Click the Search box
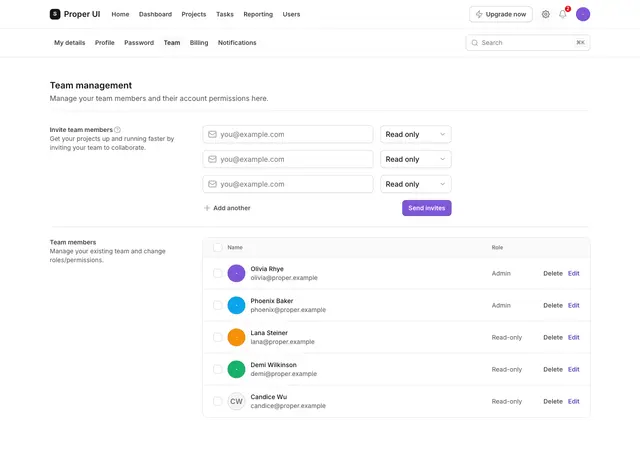 pos(527,43)
